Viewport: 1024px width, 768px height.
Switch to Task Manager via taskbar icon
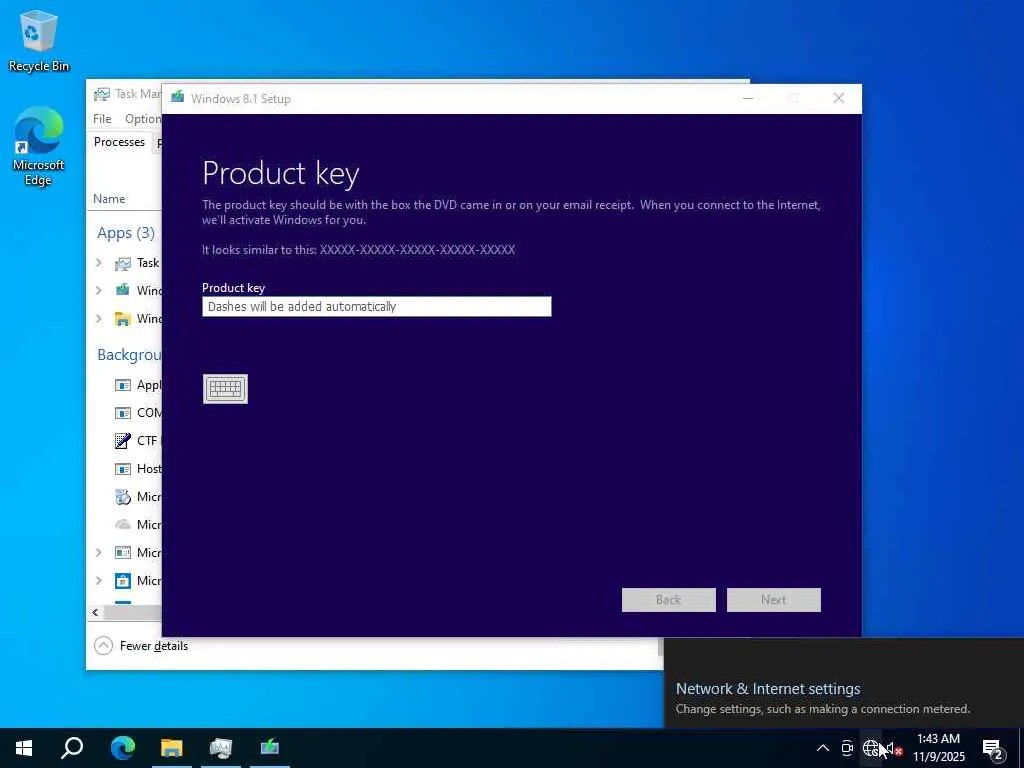tap(221, 748)
